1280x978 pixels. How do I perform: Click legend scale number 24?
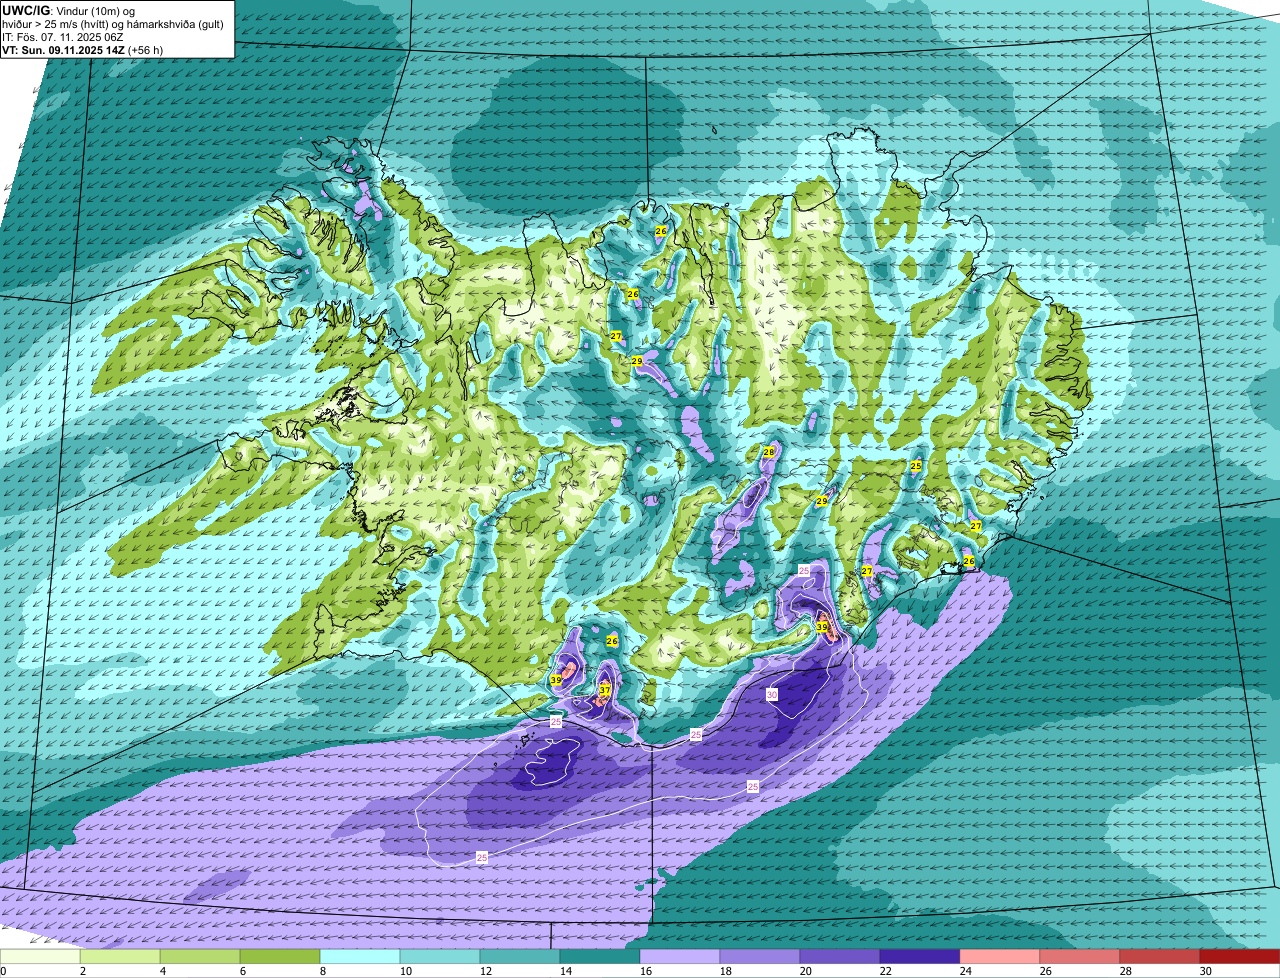coord(965,971)
